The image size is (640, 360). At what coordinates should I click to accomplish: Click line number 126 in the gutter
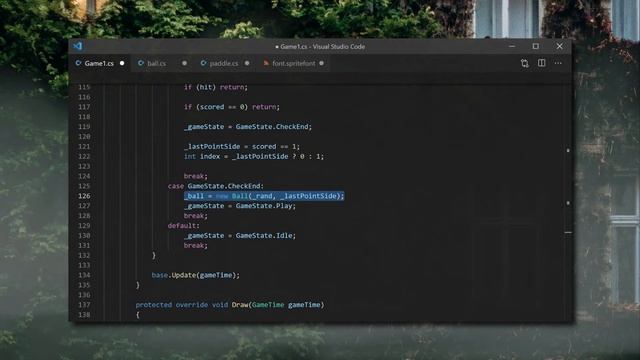pyautogui.click(x=84, y=196)
